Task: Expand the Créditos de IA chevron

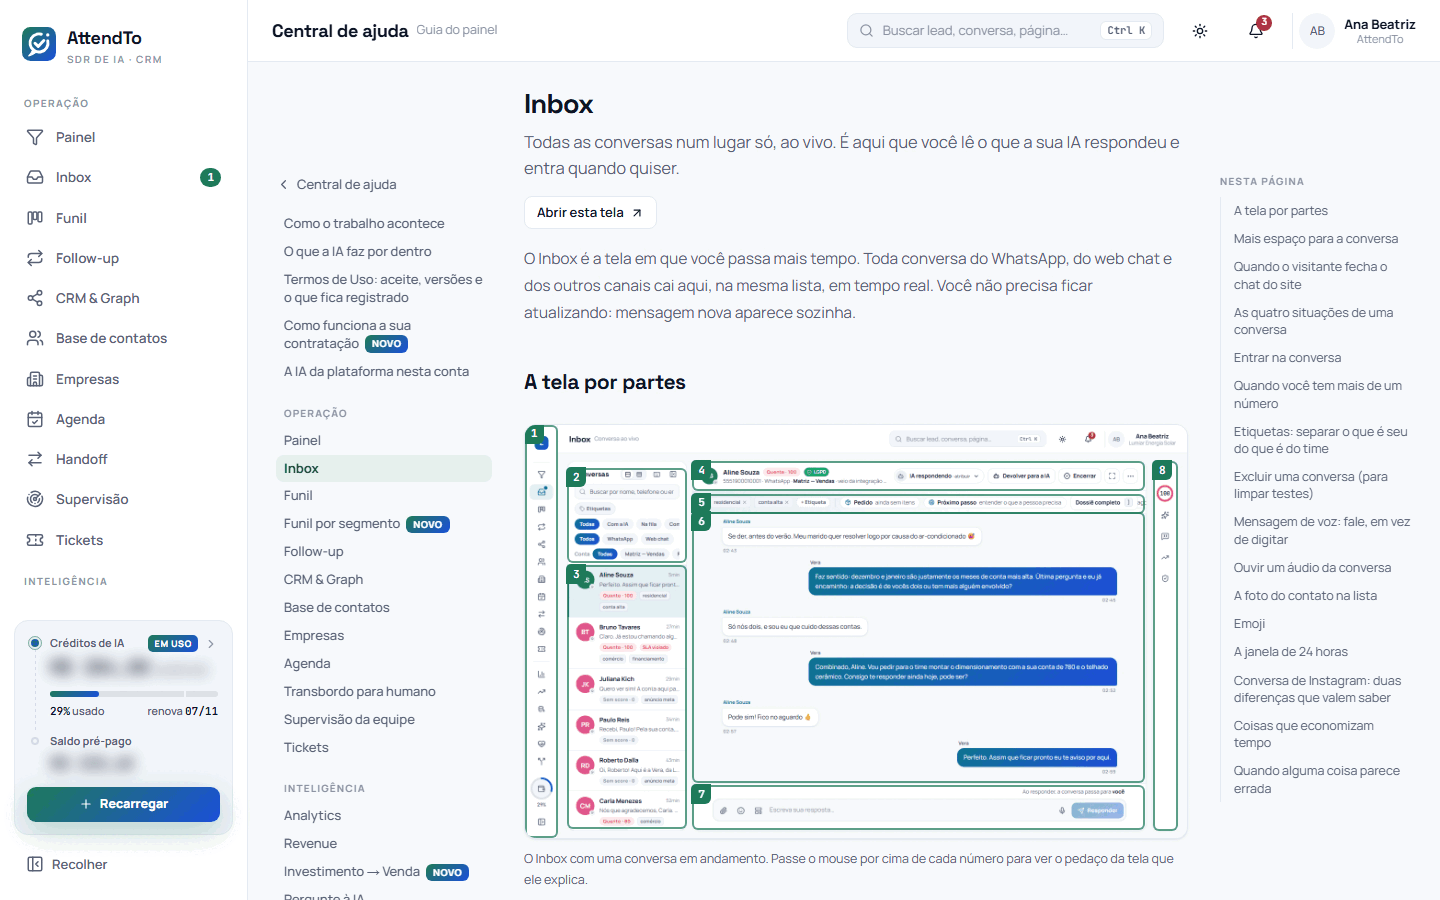Action: click(211, 644)
